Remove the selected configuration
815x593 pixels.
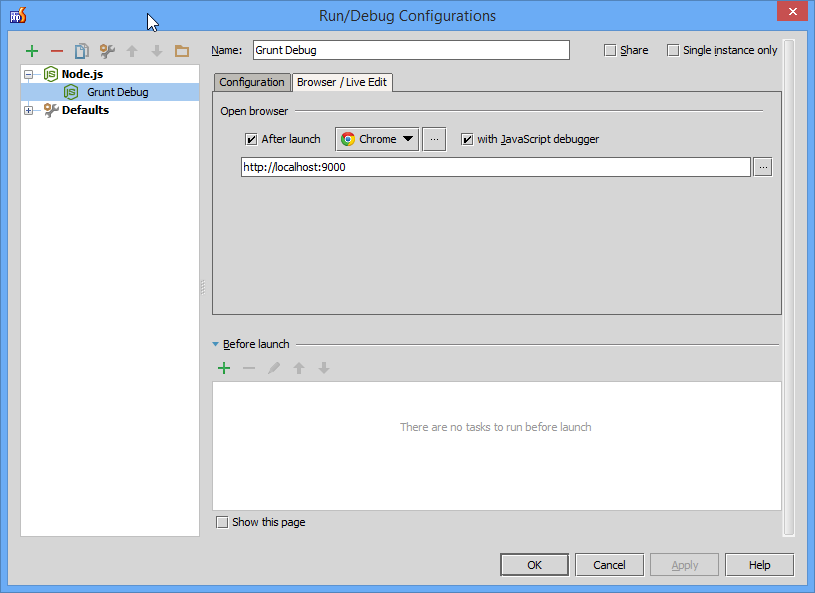click(57, 51)
